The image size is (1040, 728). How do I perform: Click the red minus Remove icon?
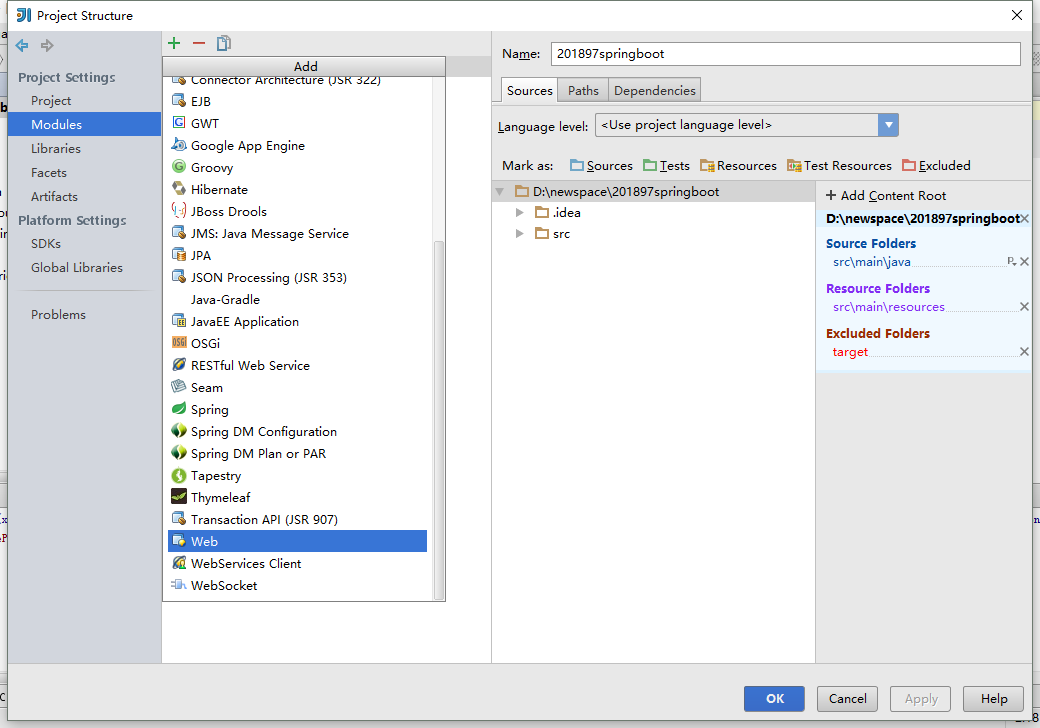point(199,43)
